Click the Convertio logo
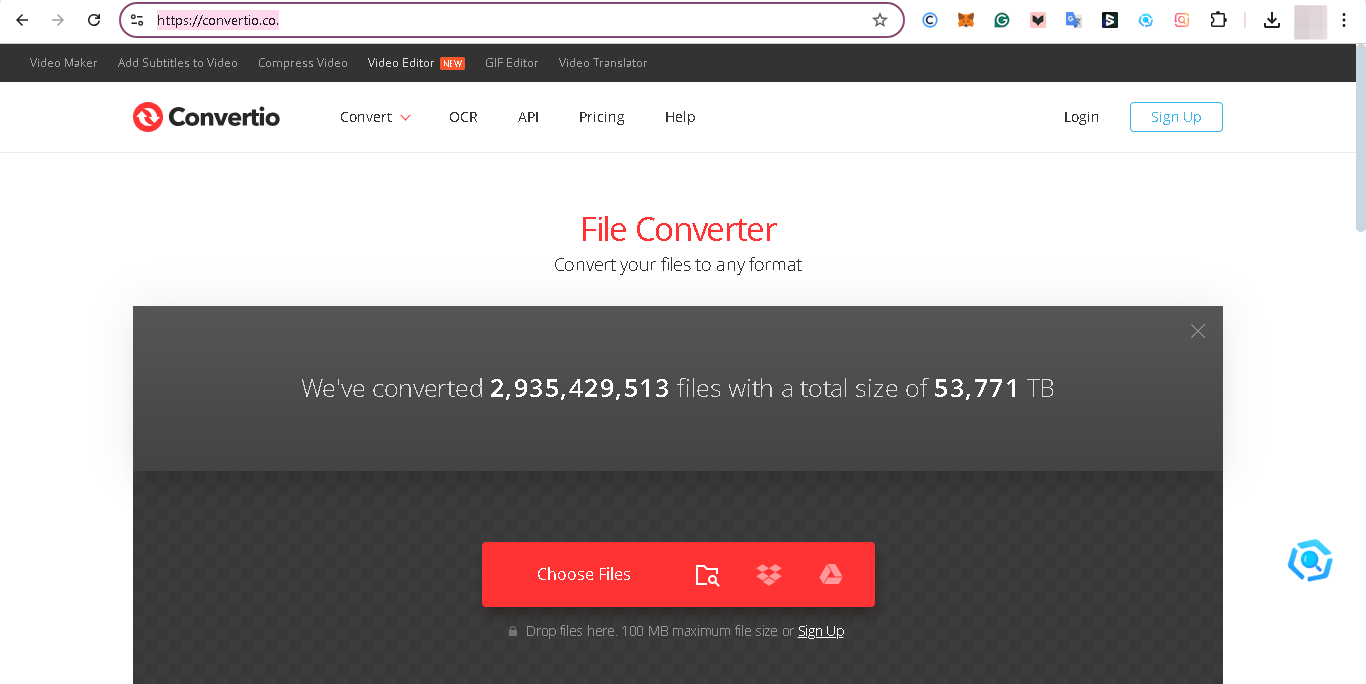1366x684 pixels. click(x=206, y=117)
